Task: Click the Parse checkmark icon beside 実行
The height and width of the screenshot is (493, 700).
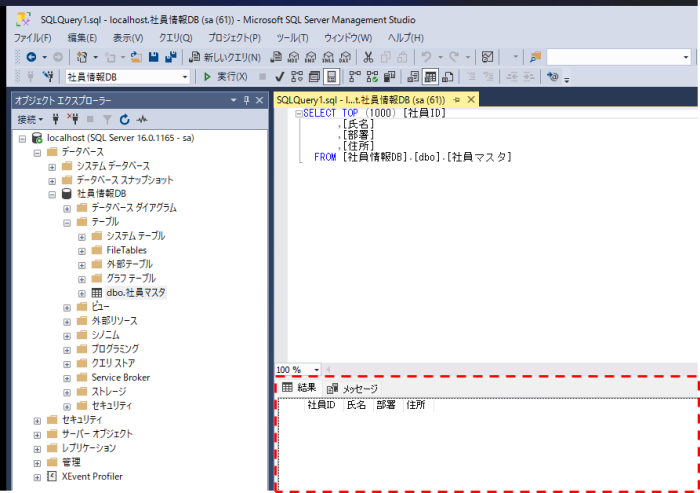Action: tap(280, 77)
